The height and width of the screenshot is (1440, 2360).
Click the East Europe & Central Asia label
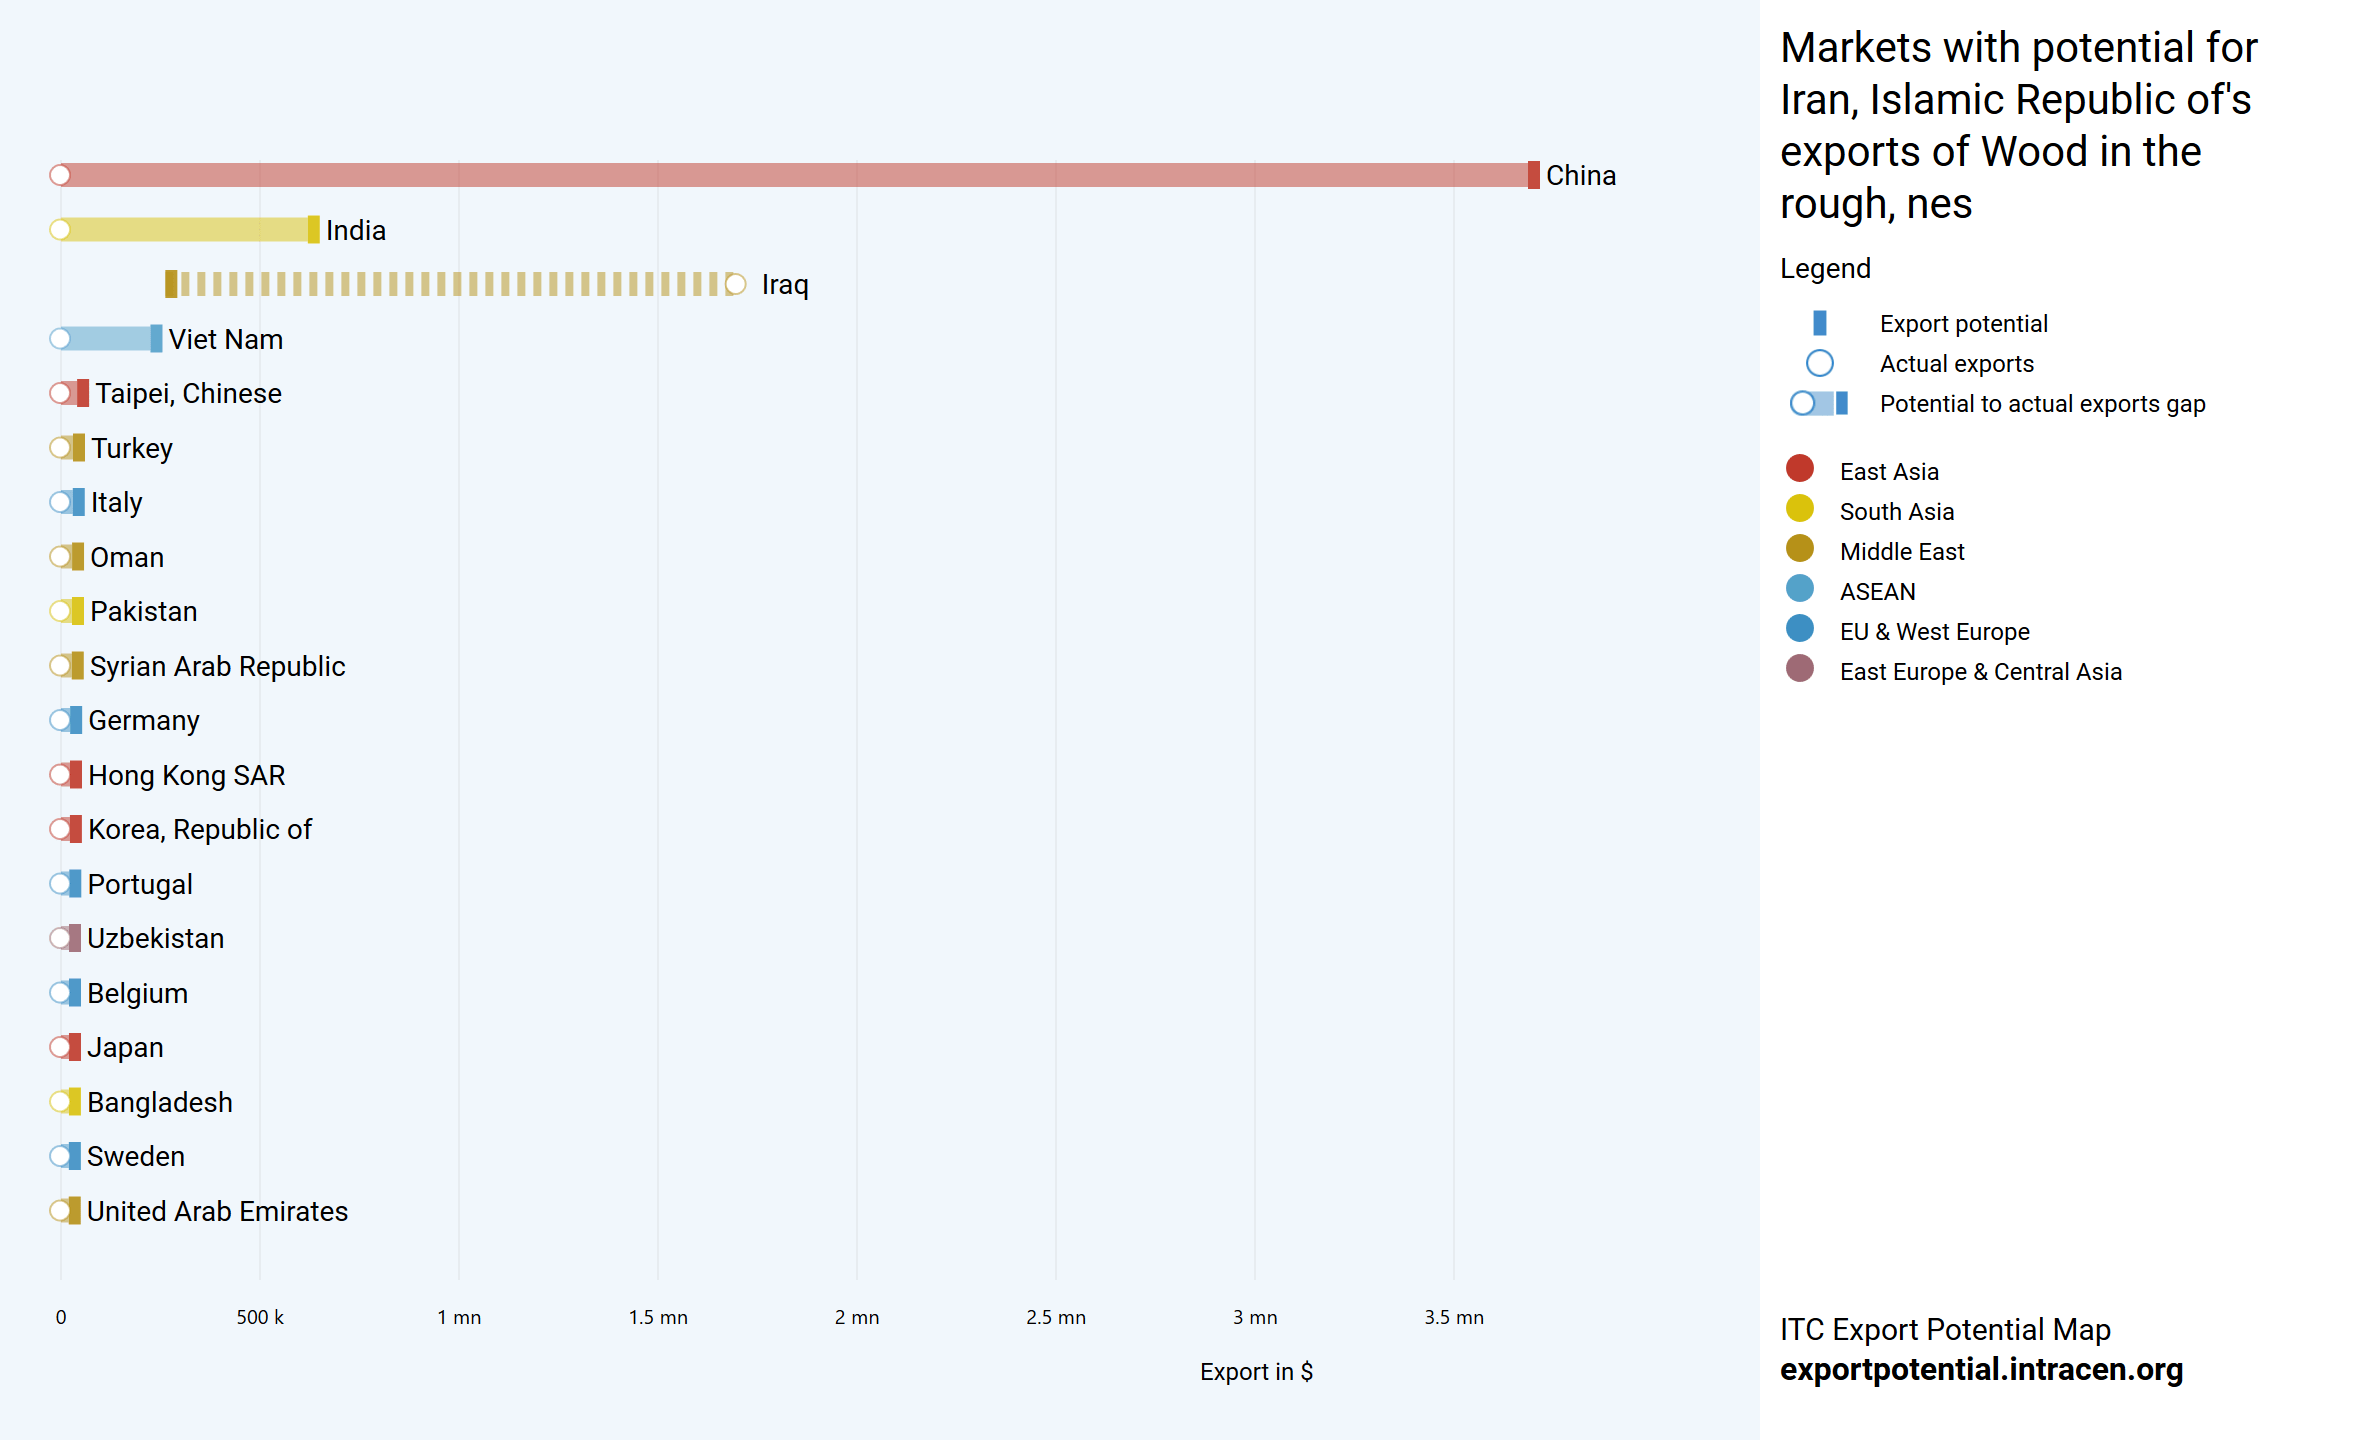click(1980, 672)
